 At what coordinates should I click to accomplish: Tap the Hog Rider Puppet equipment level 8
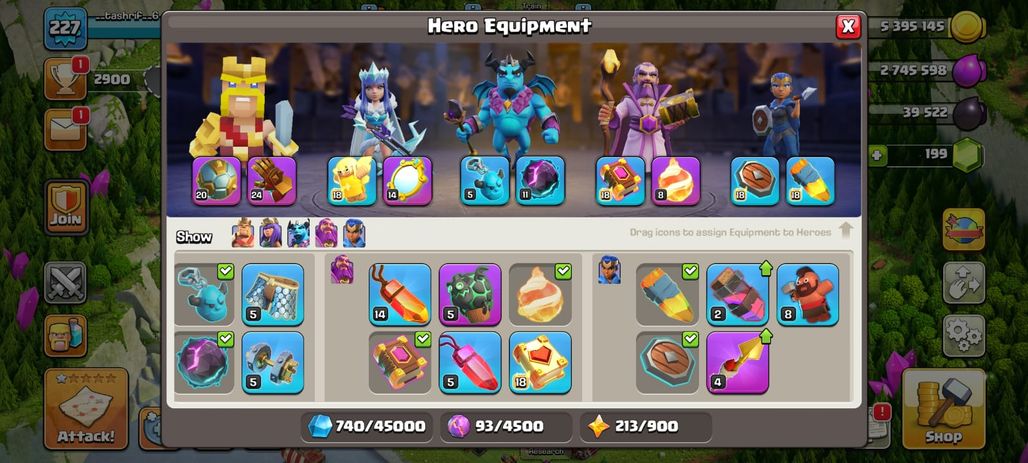(x=808, y=294)
